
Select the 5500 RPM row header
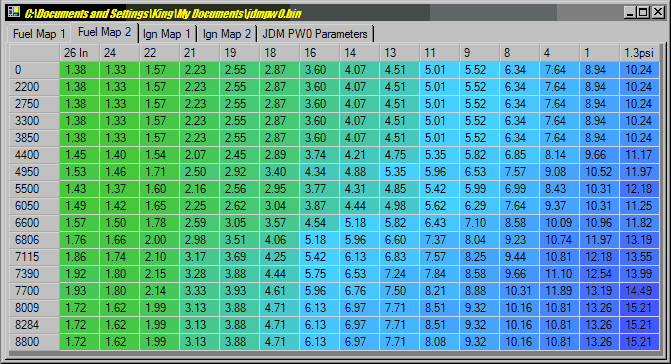click(34, 189)
